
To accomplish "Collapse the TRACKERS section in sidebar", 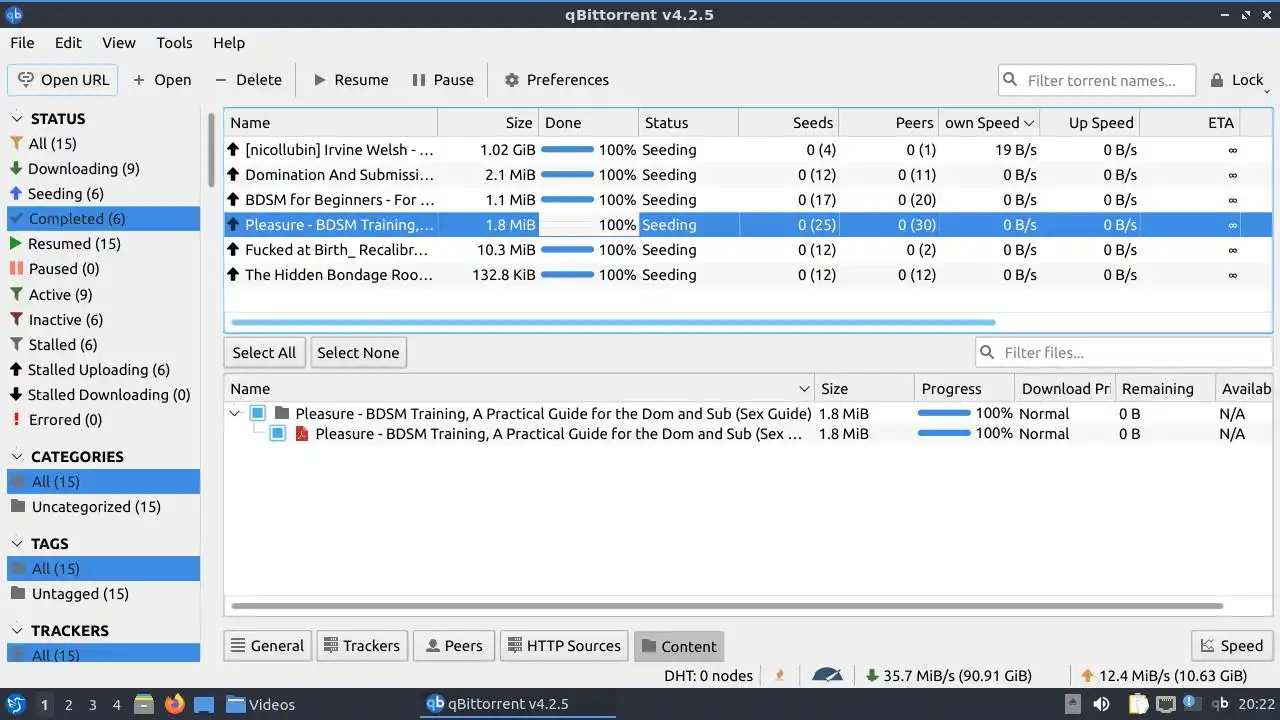I will coord(15,631).
